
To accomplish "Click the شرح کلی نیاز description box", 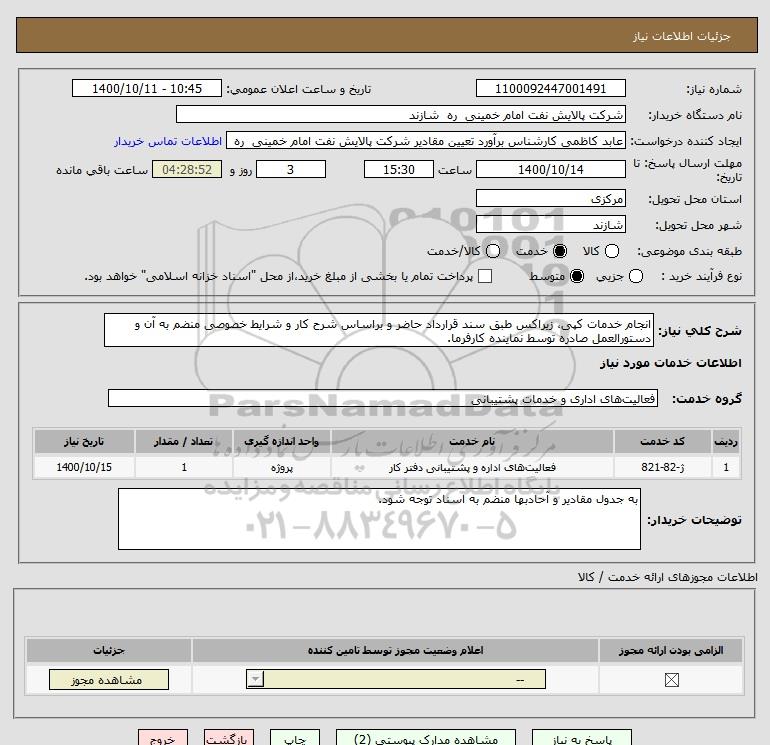I will tap(379, 331).
